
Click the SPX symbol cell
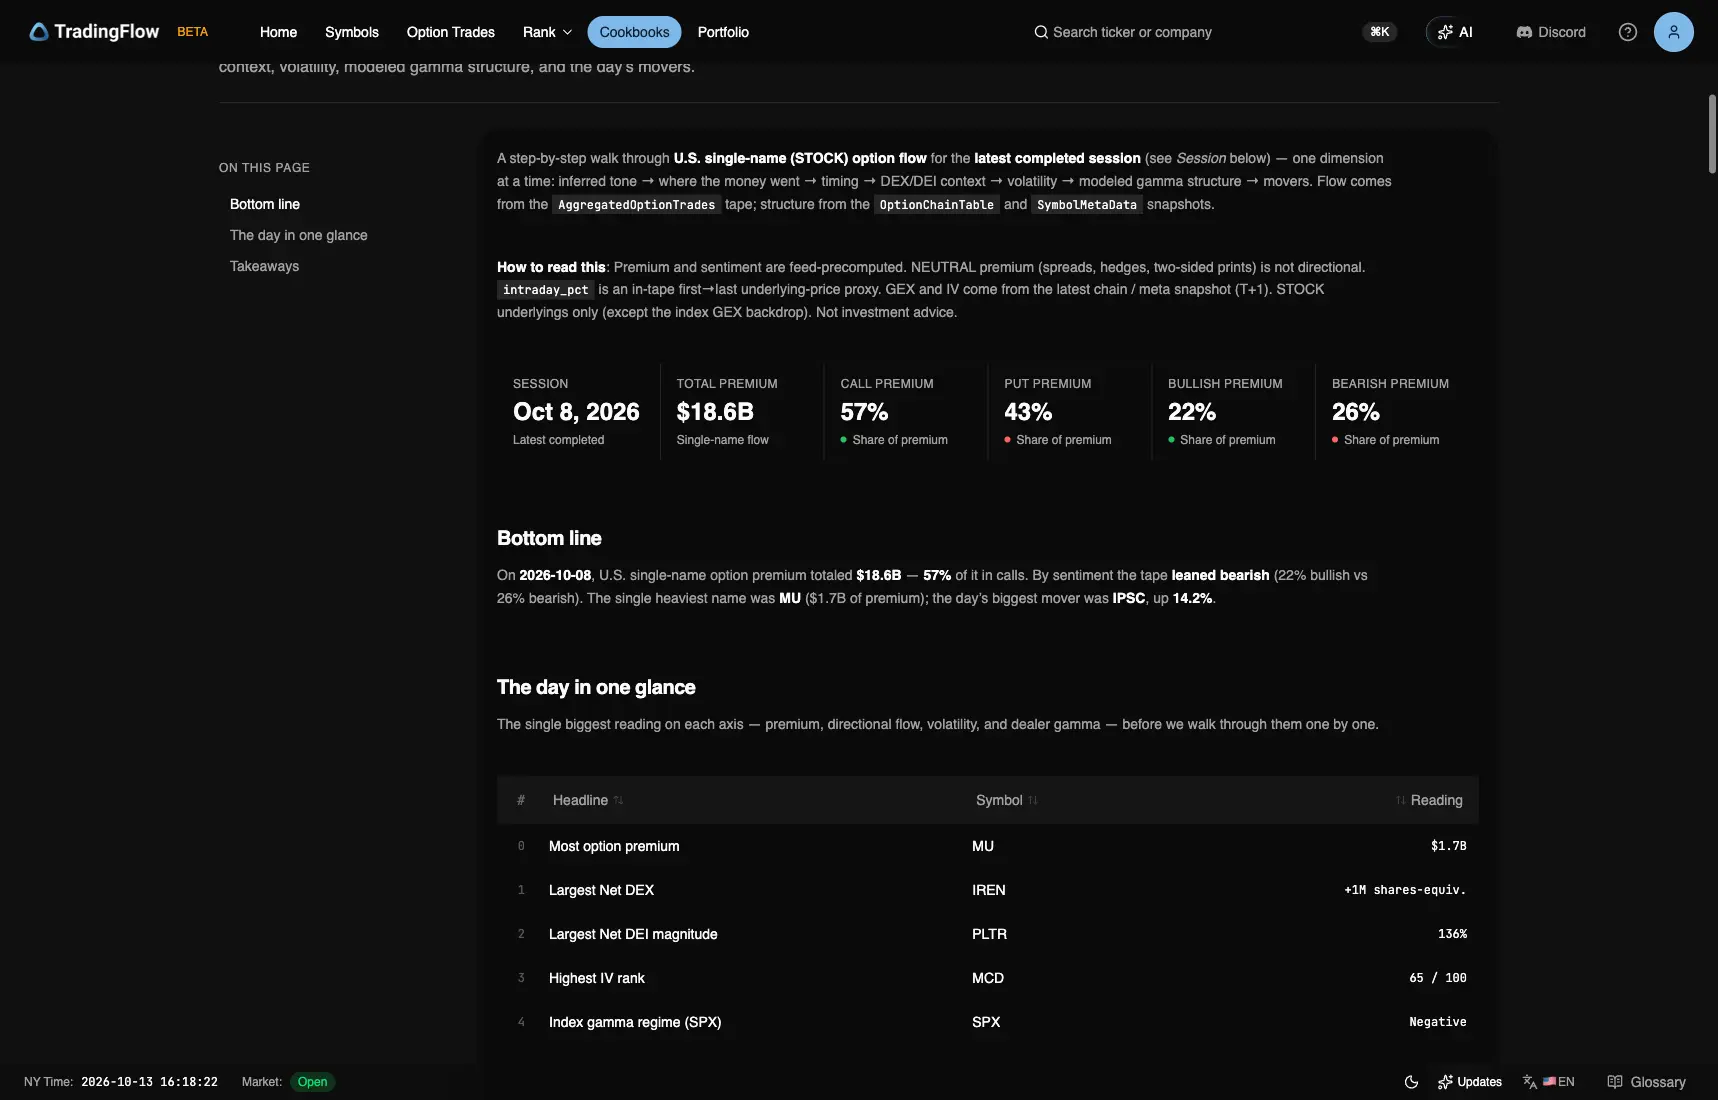point(986,1022)
